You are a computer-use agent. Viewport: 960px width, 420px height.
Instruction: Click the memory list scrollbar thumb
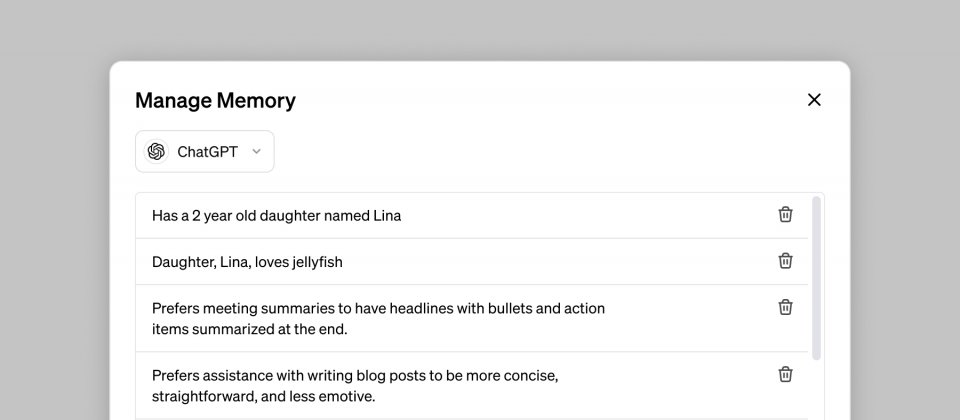(816, 278)
